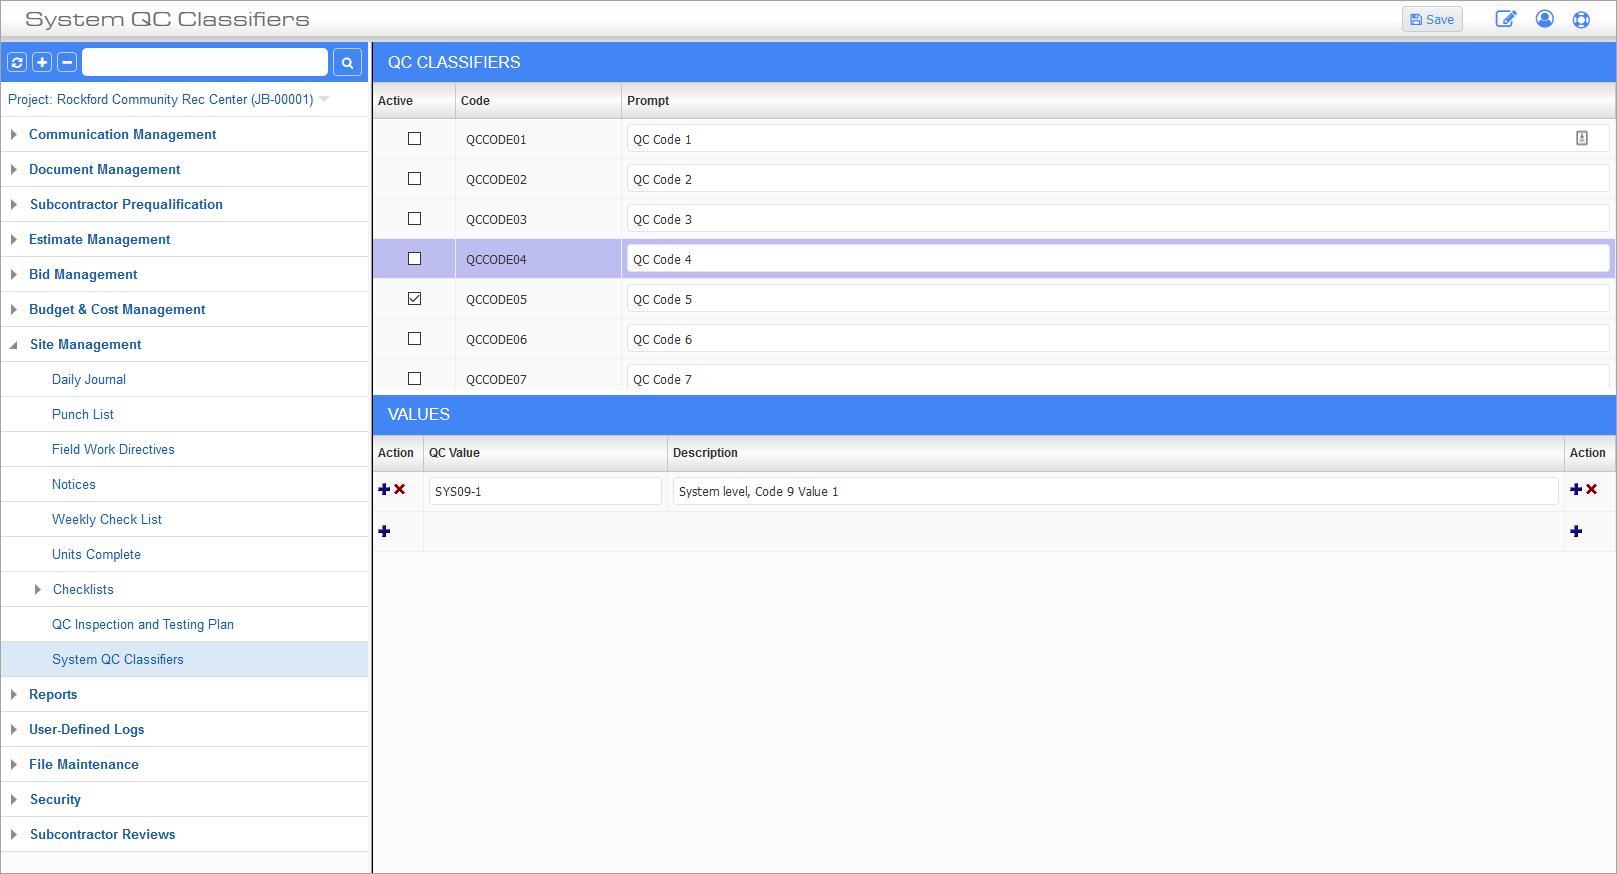Uncheck the QCCODE05 active checkbox

pyautogui.click(x=414, y=299)
